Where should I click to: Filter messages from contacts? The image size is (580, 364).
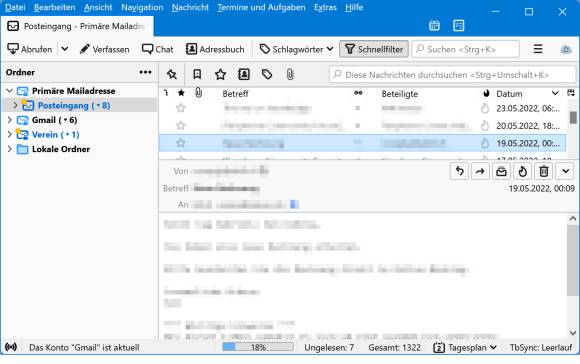tap(244, 74)
